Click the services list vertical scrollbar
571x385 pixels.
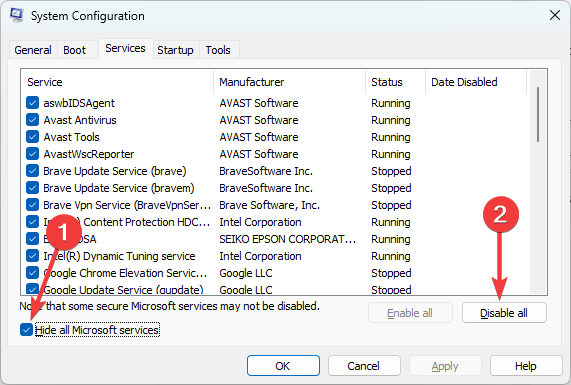(x=538, y=182)
